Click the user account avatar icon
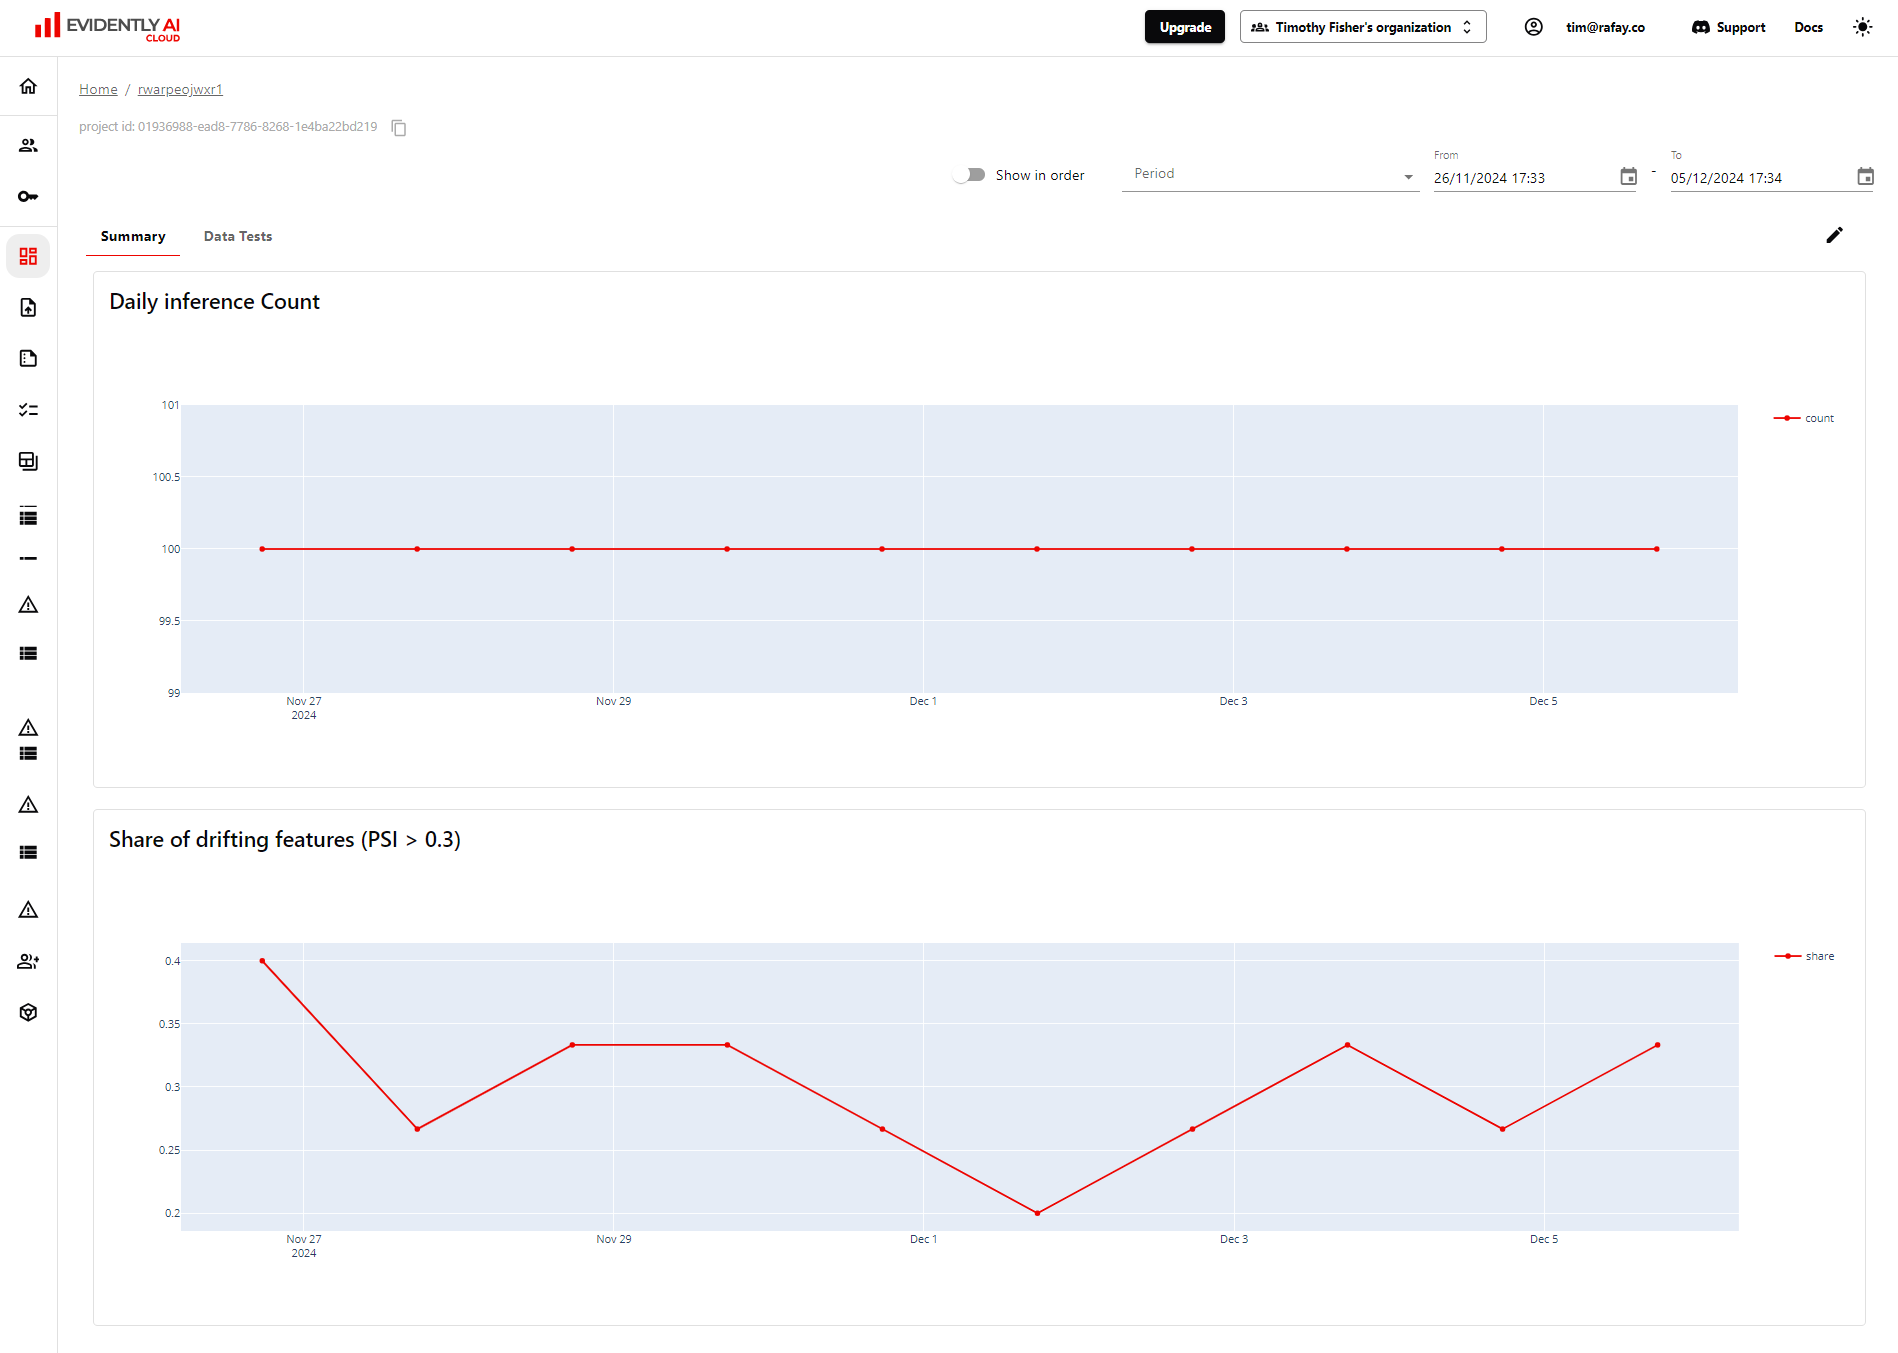Viewport: 1898px width, 1353px height. click(x=1533, y=27)
